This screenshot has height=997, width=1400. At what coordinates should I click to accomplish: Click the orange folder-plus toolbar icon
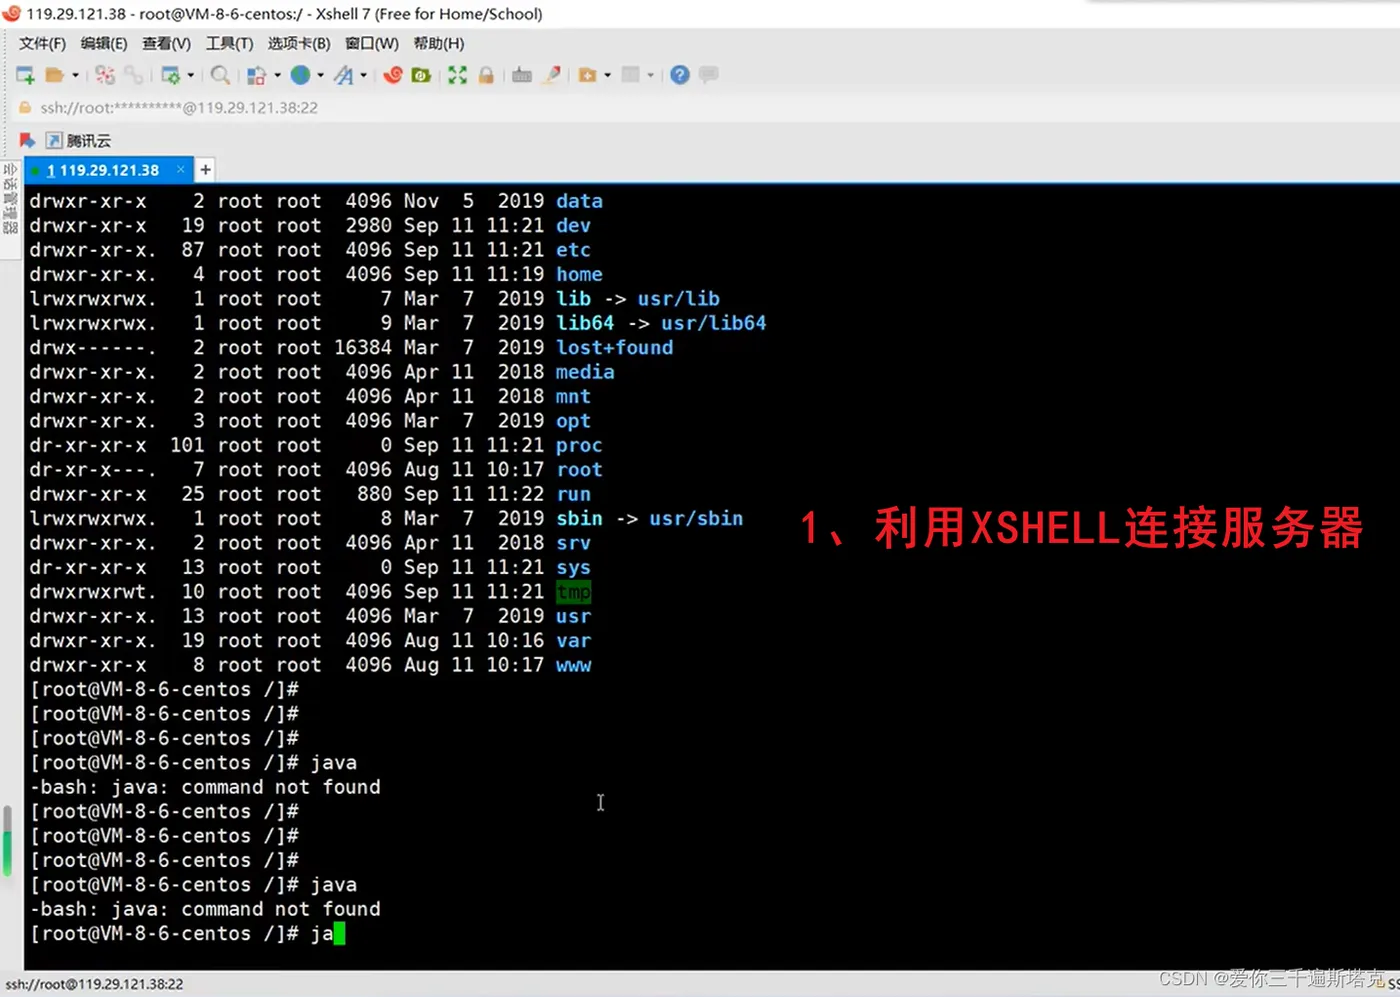tap(588, 75)
